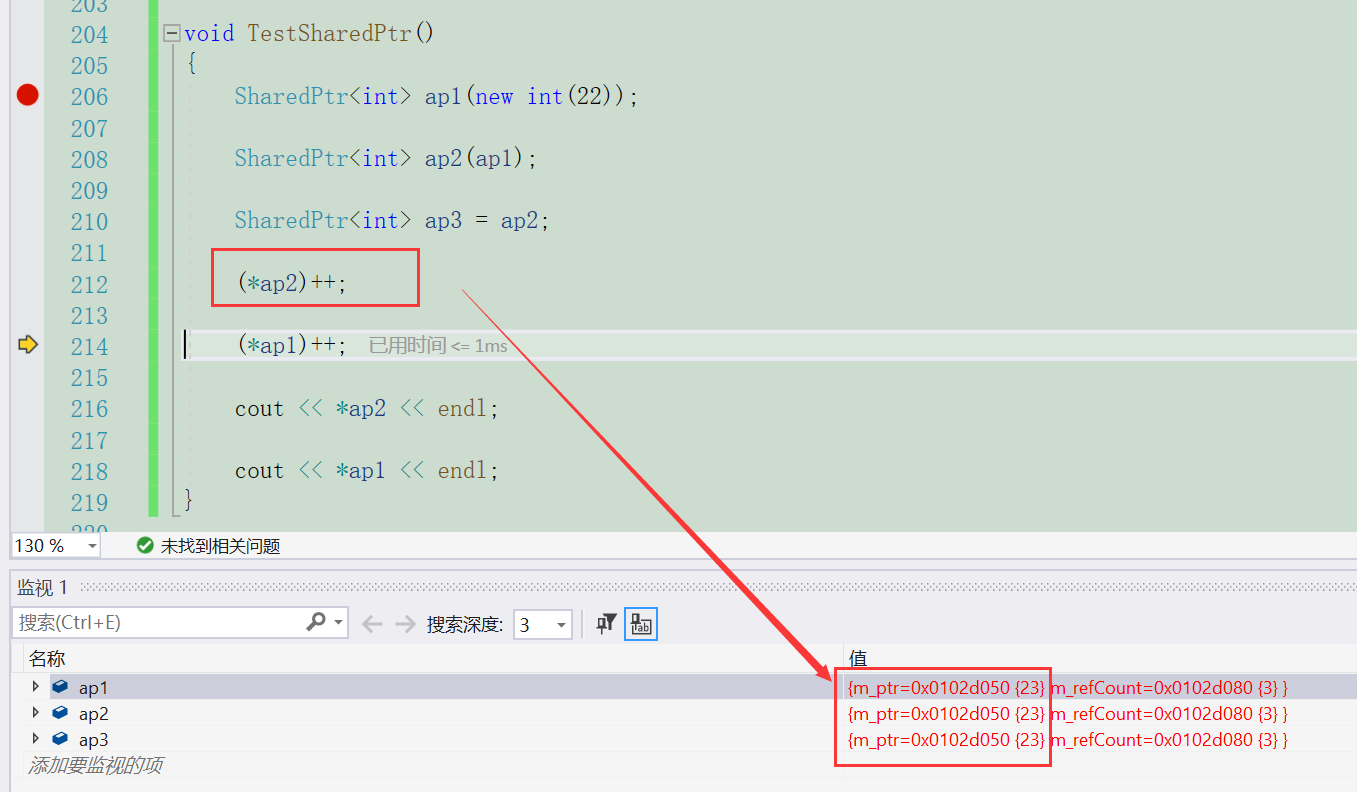The width and height of the screenshot is (1357, 792).
Task: Toggle the highlighted ab display-format icon button
Action: pos(641,625)
